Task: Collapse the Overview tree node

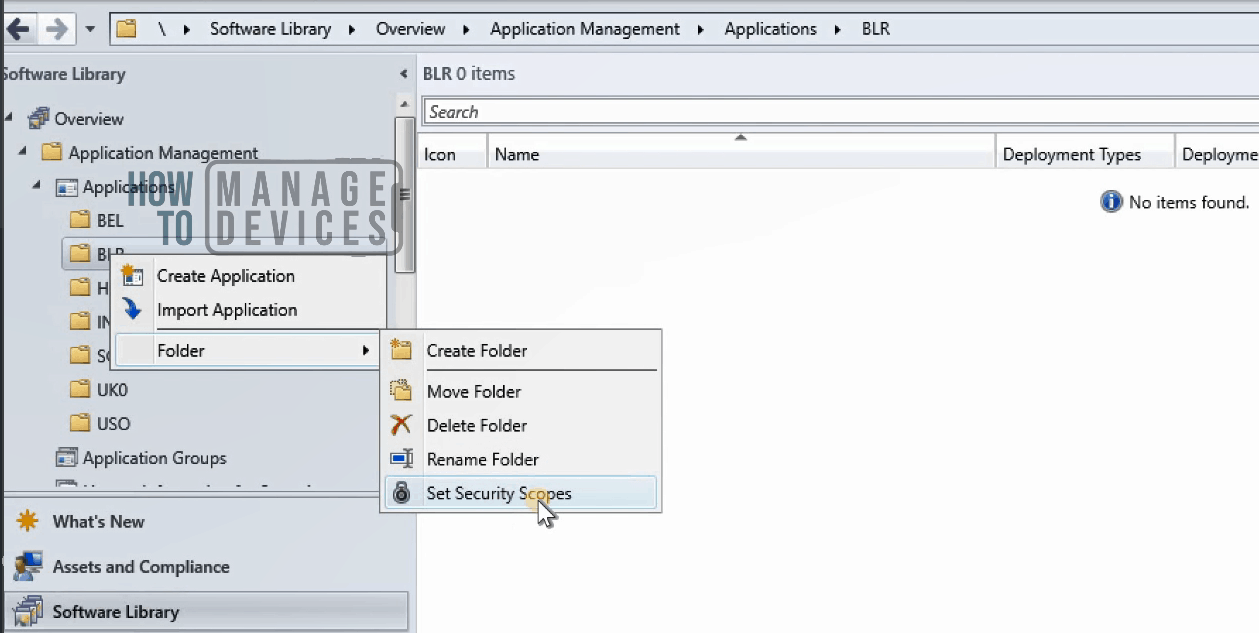Action: click(x=9, y=118)
